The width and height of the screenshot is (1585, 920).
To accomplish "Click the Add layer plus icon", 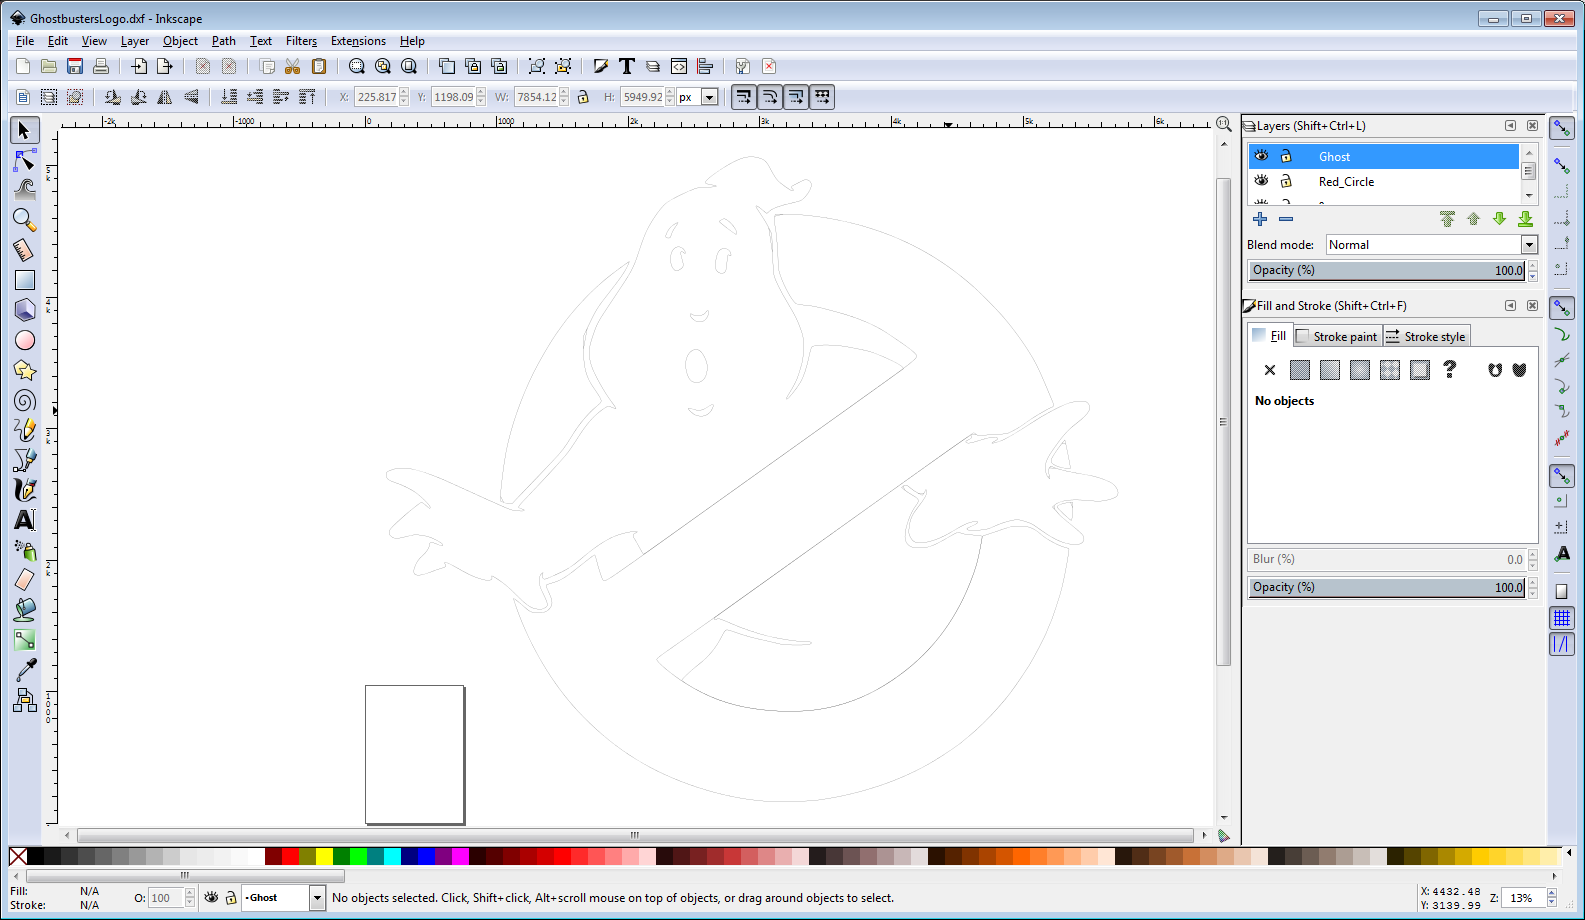I will pyautogui.click(x=1260, y=219).
